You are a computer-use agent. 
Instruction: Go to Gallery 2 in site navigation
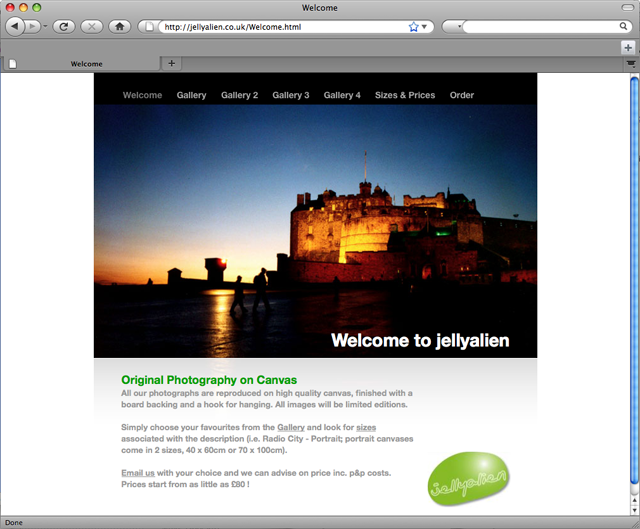point(240,95)
